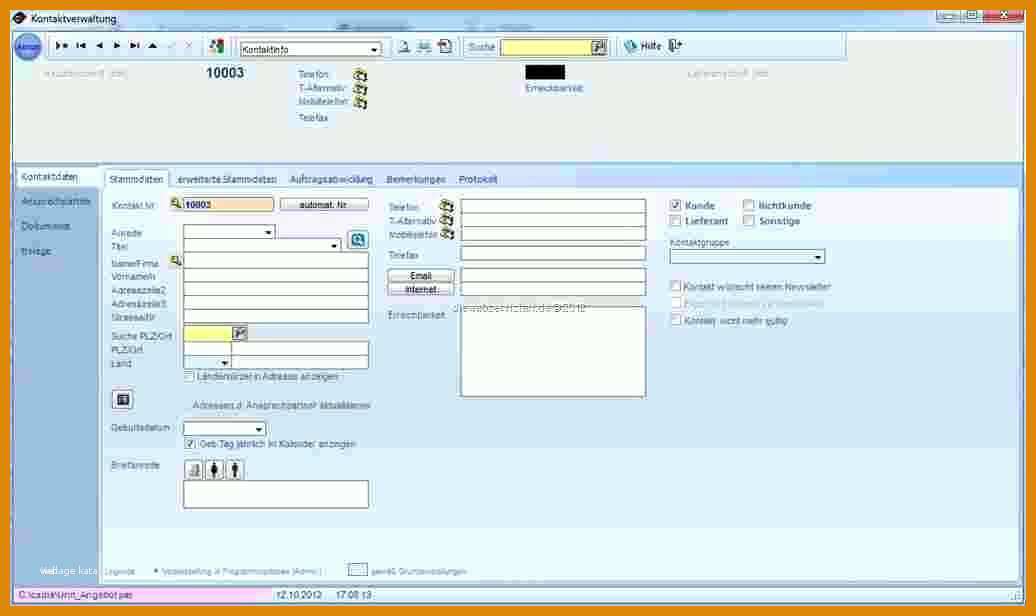Click dial icon beside form T-Alternativ field

click(x=447, y=220)
